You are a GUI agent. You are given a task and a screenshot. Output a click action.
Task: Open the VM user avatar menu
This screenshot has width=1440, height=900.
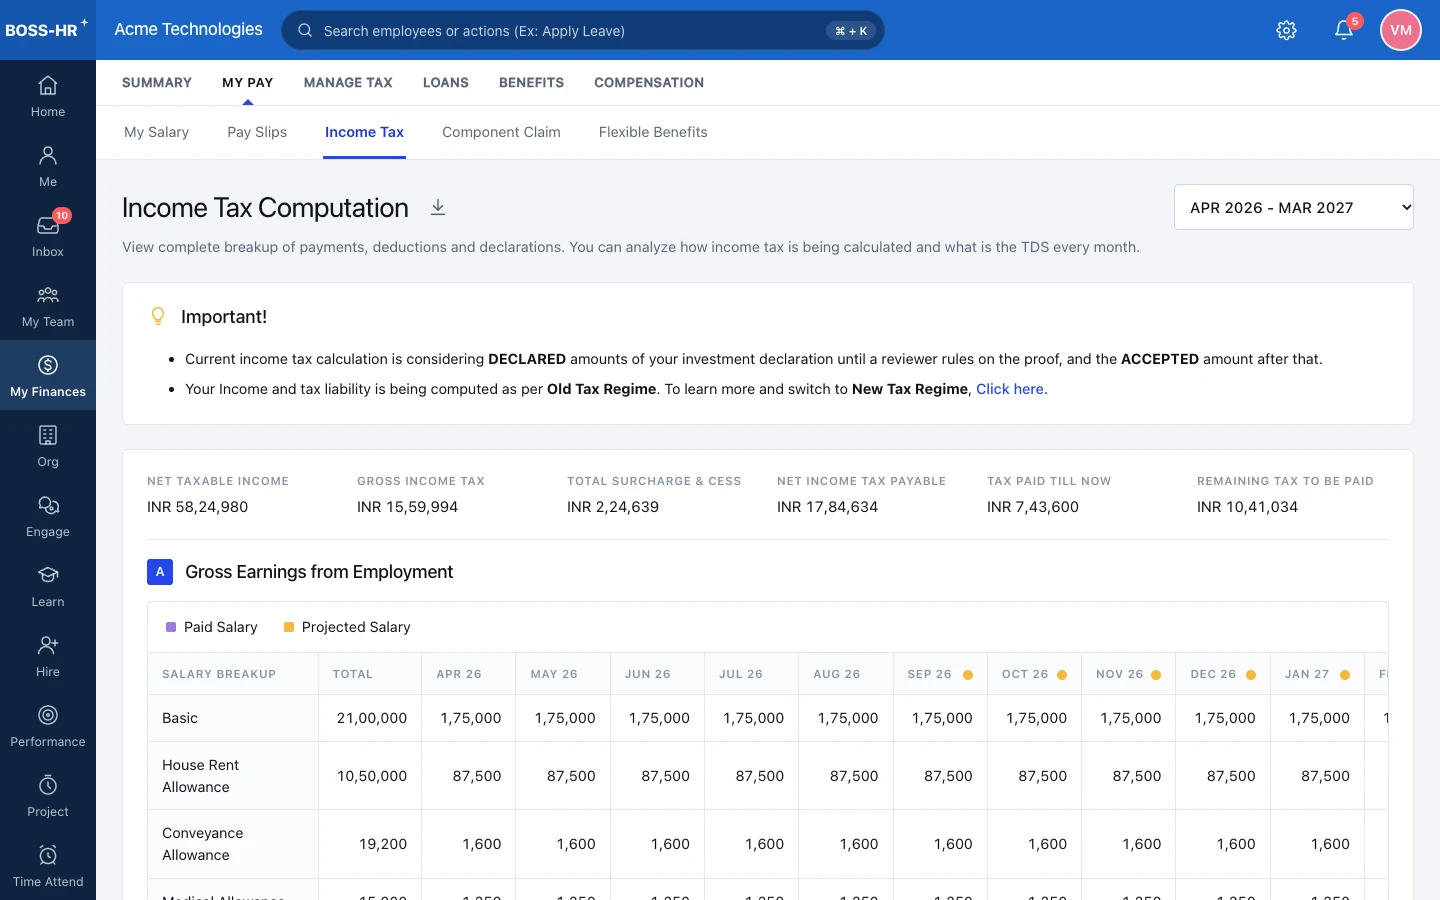point(1401,30)
